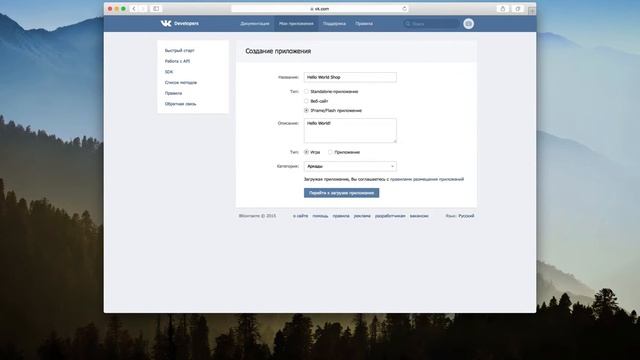Select the IFrame/Flash приложение radio option
The width and height of the screenshot is (640, 360).
tap(306, 110)
